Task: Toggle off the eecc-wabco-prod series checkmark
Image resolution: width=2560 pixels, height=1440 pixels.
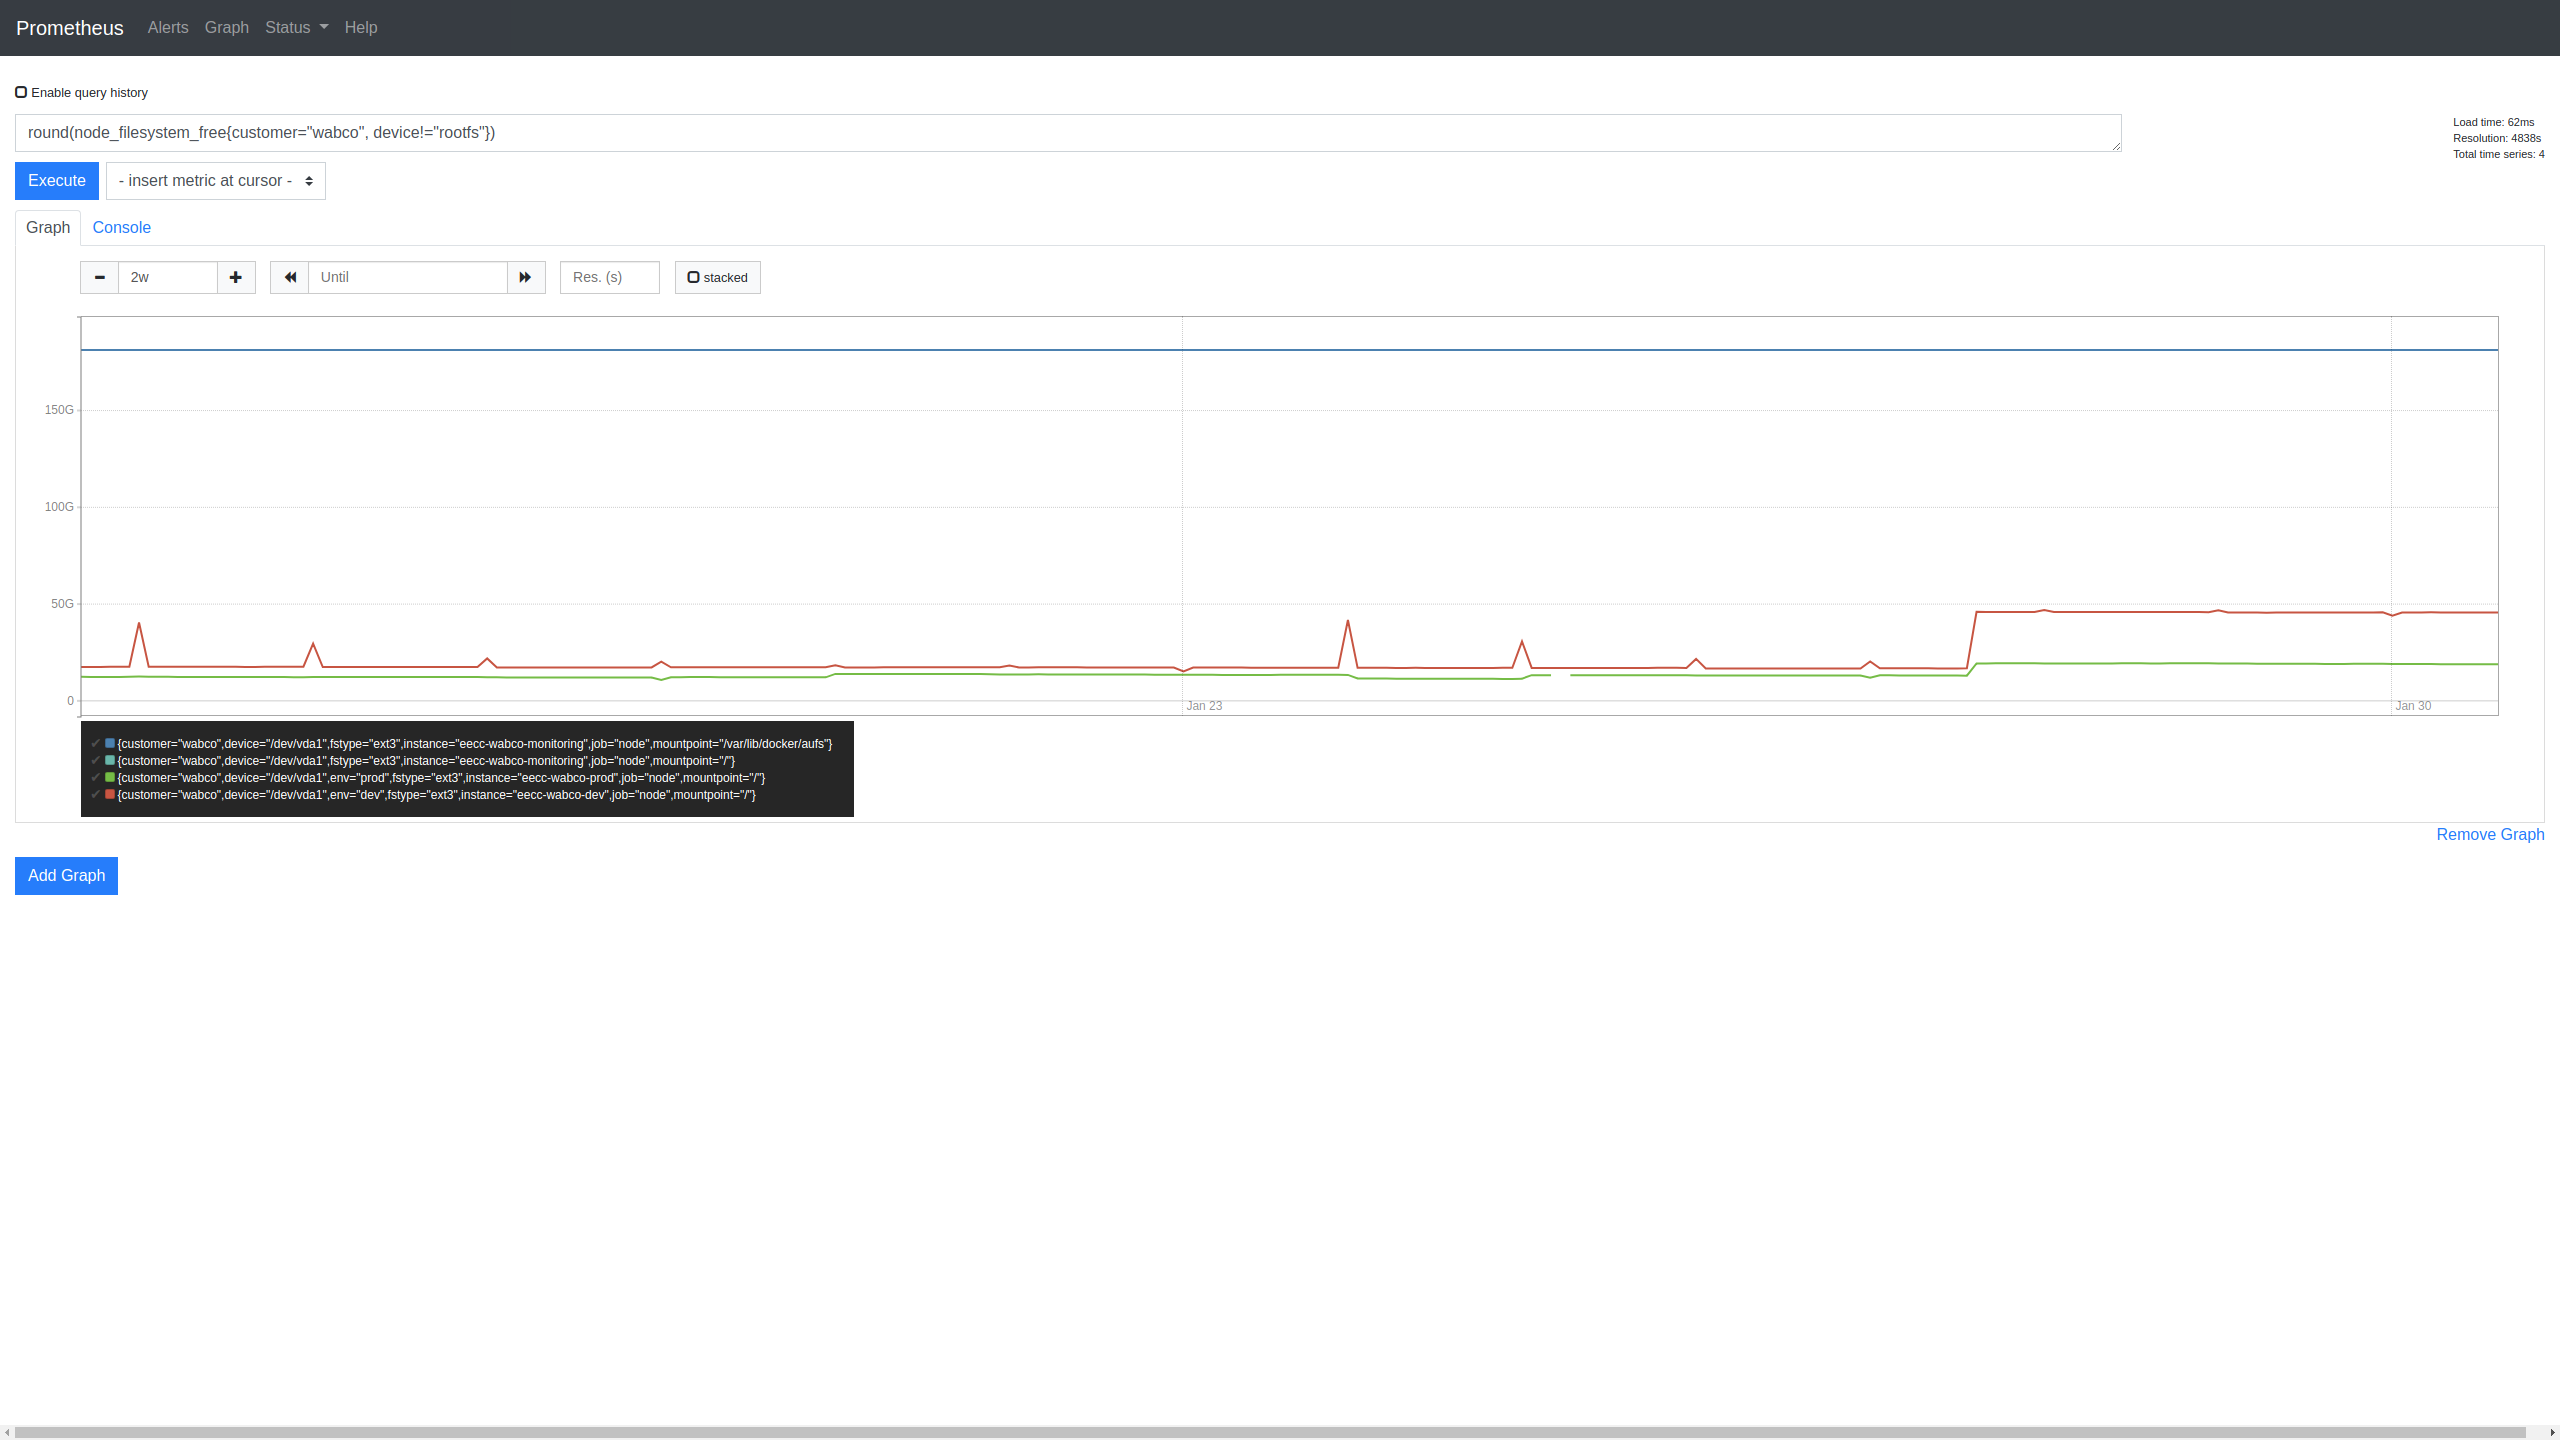Action: click(97, 778)
